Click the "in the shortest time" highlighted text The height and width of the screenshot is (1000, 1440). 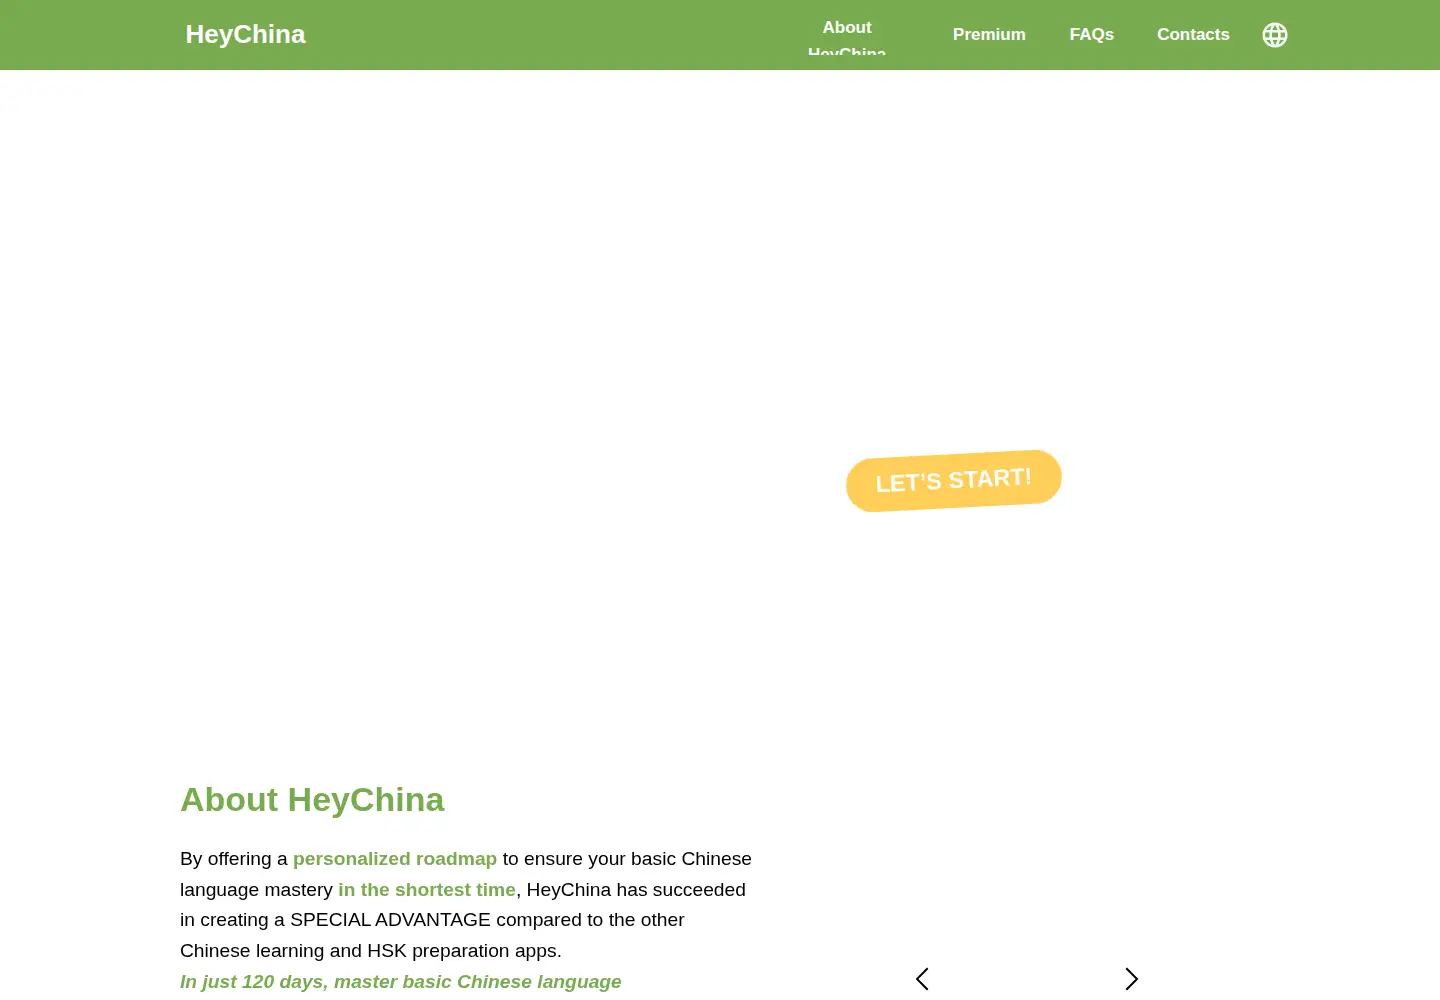point(427,890)
